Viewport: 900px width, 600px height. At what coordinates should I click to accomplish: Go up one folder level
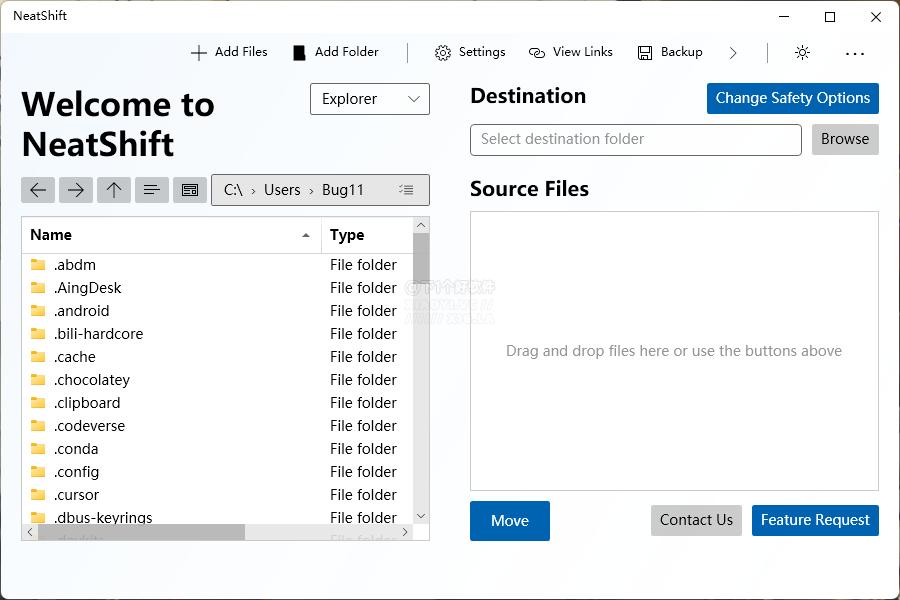(114, 190)
